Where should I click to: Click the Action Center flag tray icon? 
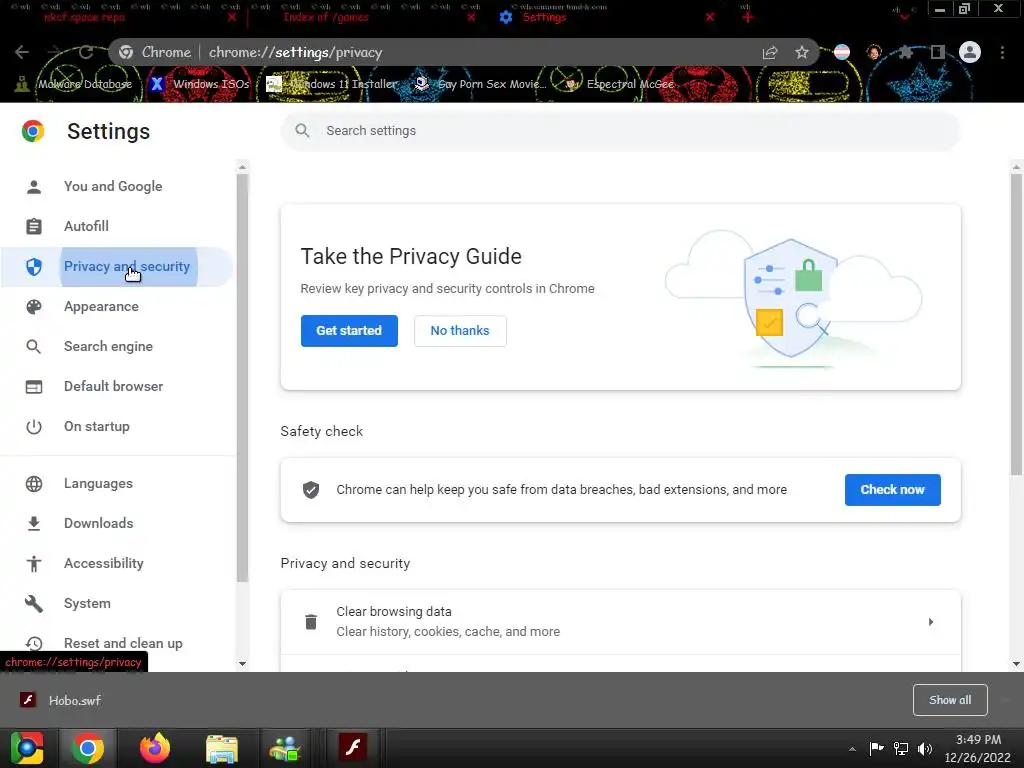(x=876, y=748)
